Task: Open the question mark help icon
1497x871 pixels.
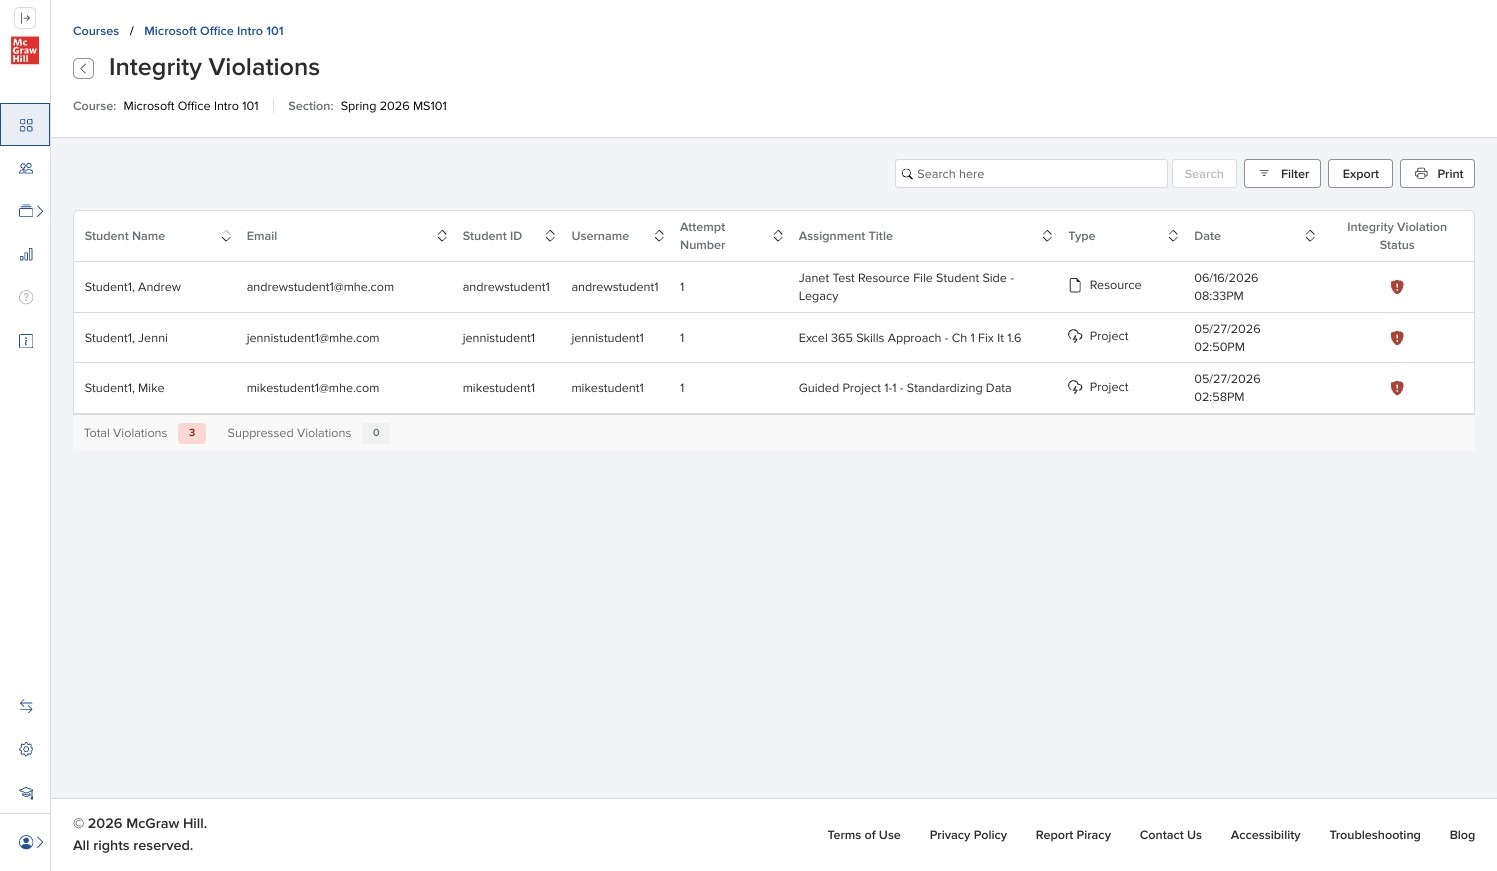Action: (26, 297)
